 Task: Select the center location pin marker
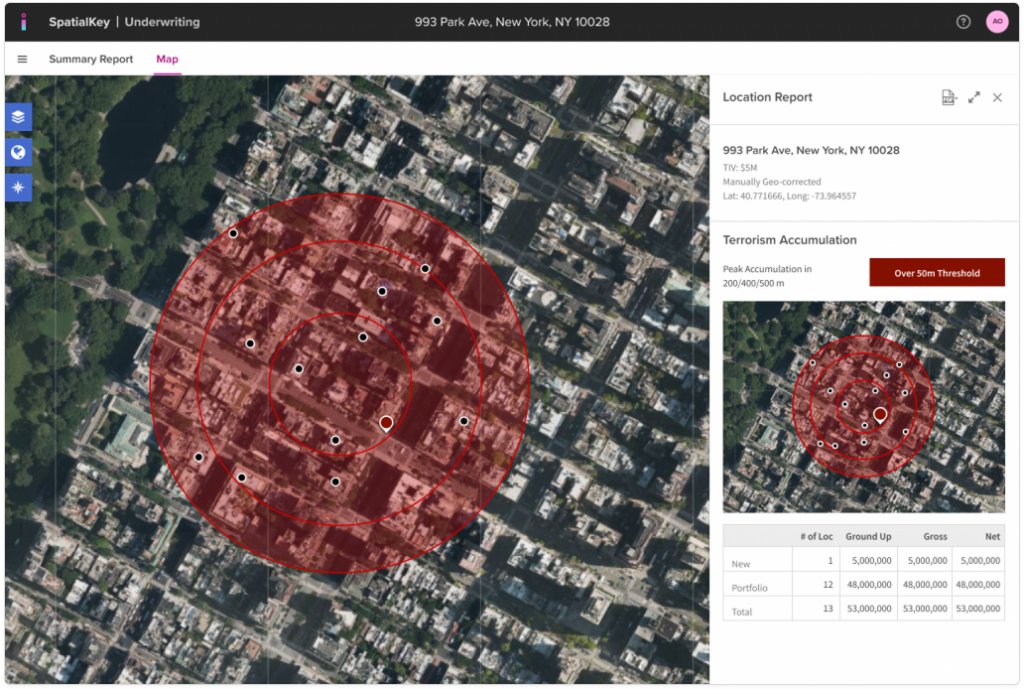[385, 422]
